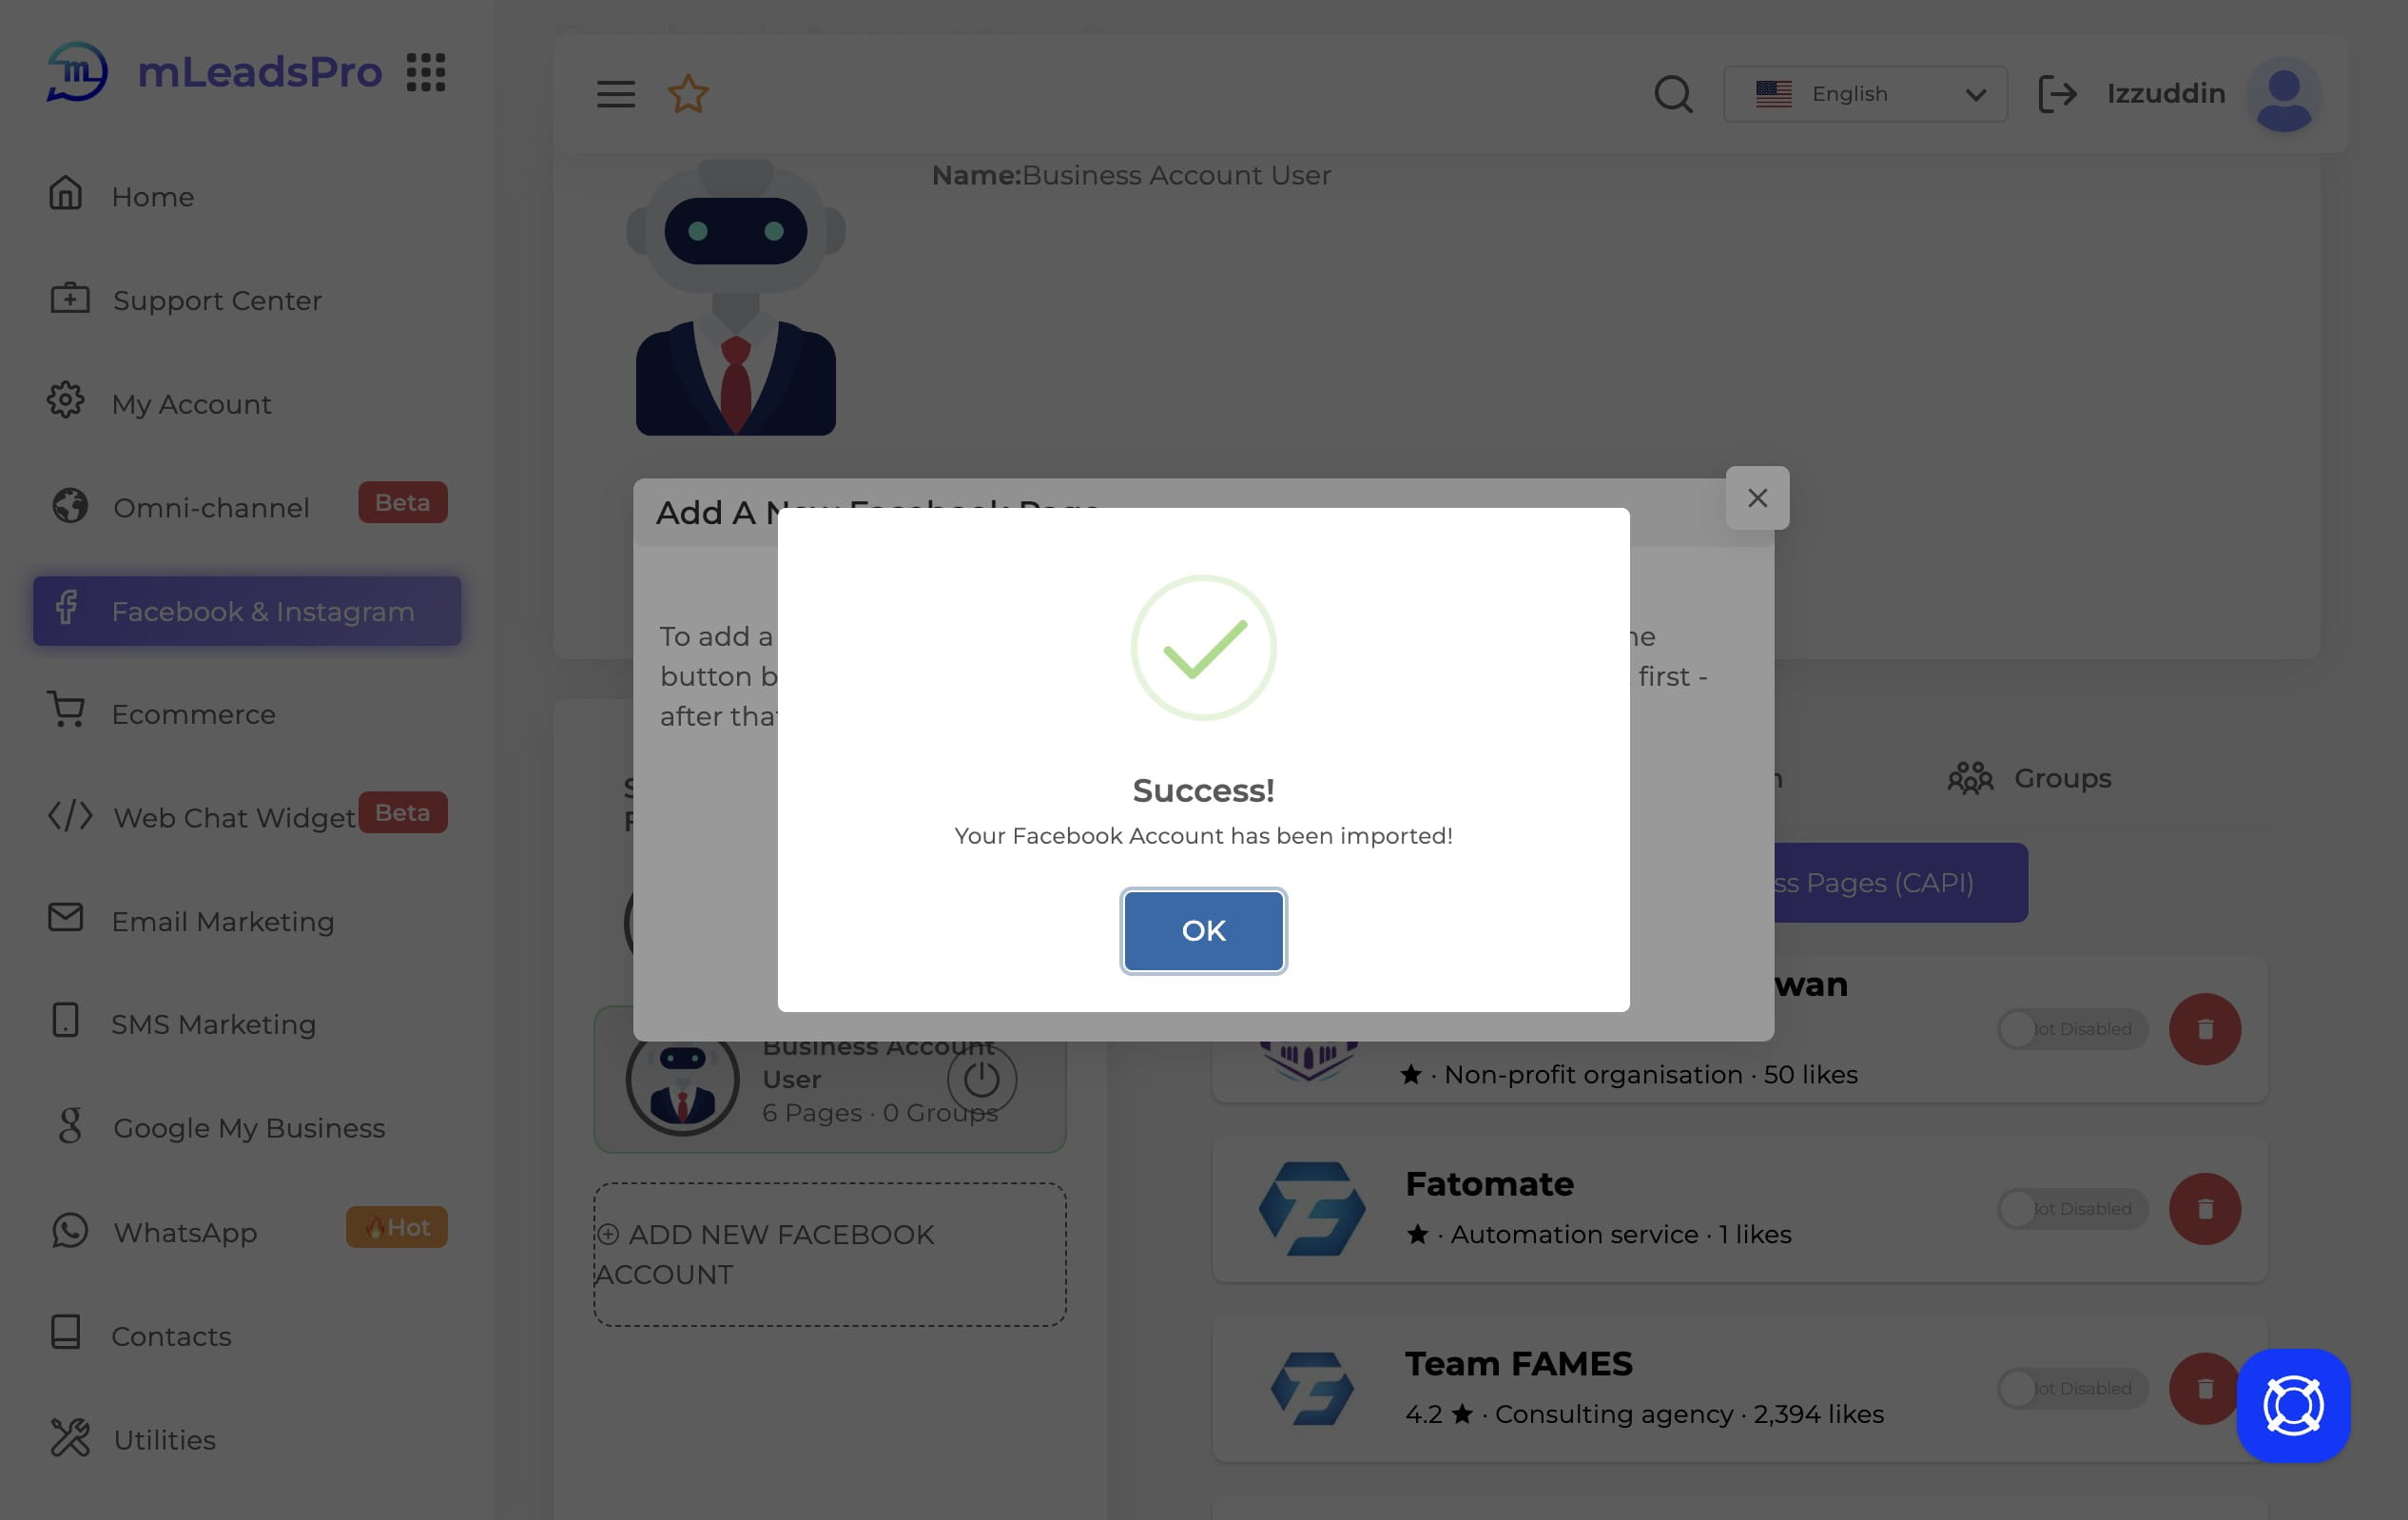Click the Facebook & Instagram sidebar icon
The width and height of the screenshot is (2408, 1520).
(x=67, y=610)
